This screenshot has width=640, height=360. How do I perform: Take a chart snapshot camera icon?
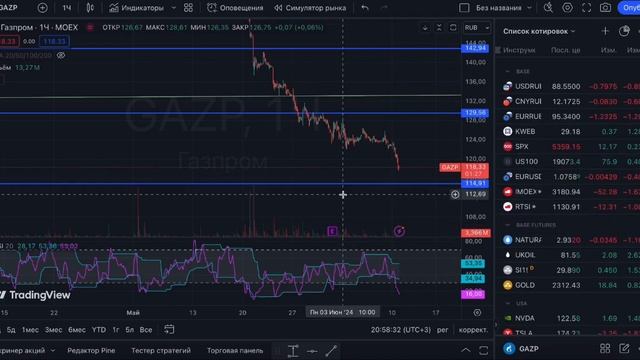point(605,8)
